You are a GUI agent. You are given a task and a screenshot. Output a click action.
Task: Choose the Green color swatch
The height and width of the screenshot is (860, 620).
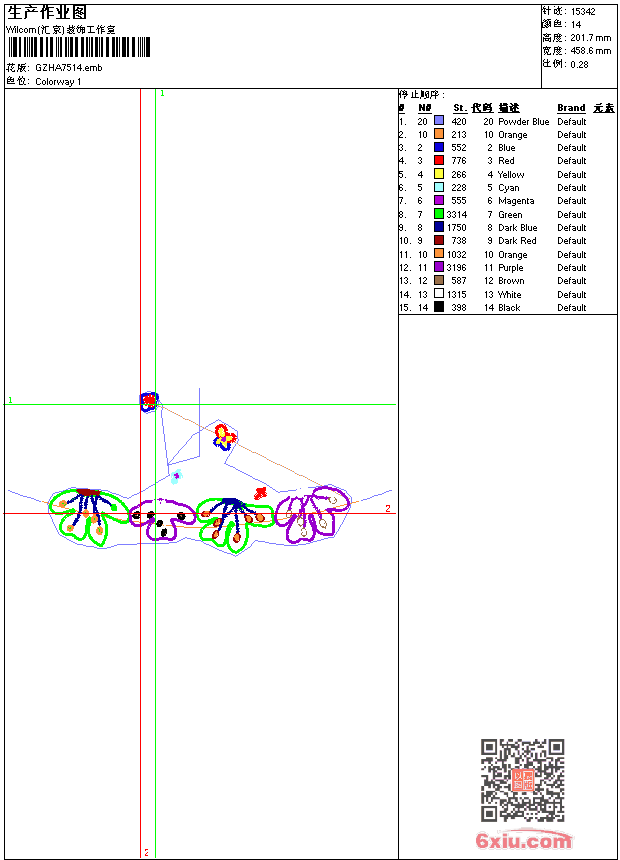click(x=439, y=214)
